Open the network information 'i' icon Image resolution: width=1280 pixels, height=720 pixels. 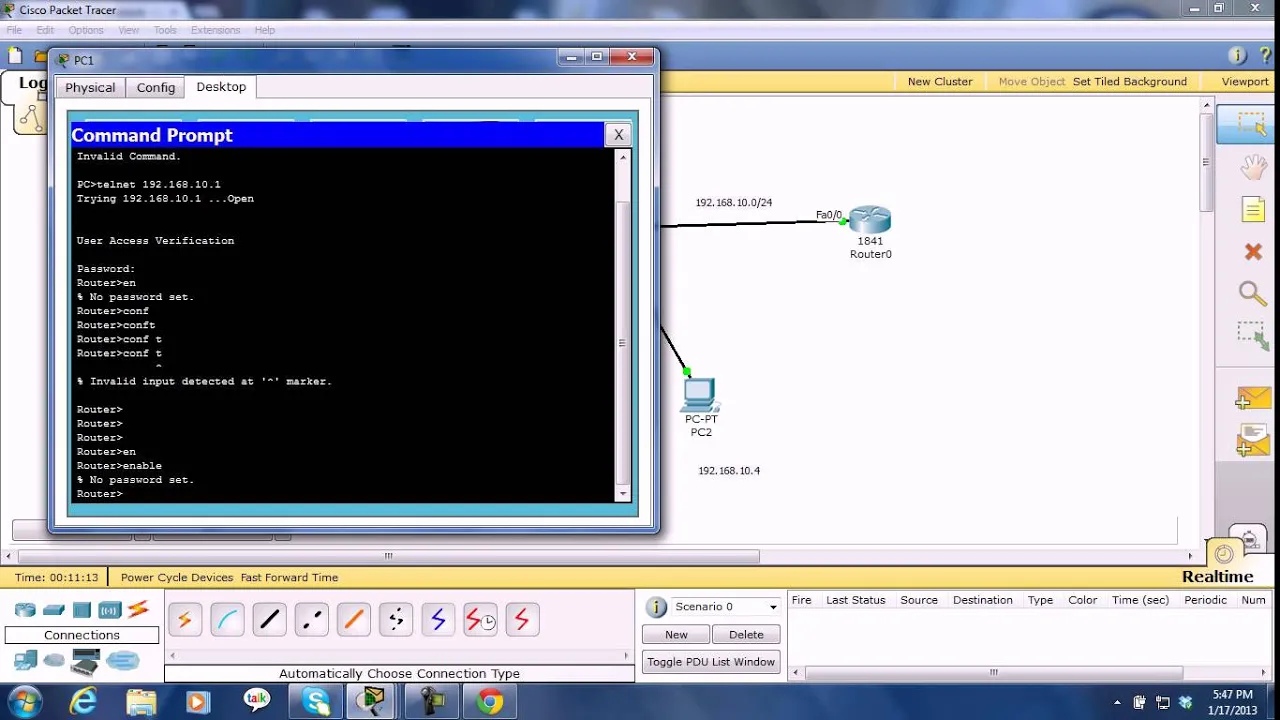[1237, 56]
